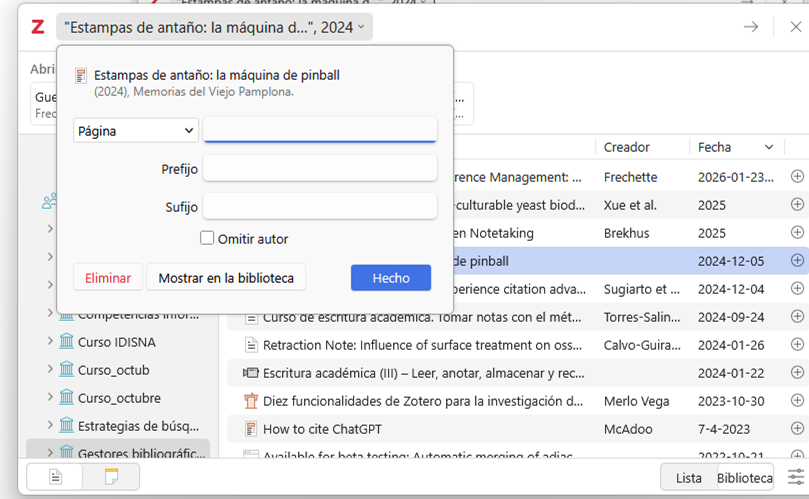Toggle the Omitir autor checkbox
The image size is (809, 499).
[x=207, y=238]
